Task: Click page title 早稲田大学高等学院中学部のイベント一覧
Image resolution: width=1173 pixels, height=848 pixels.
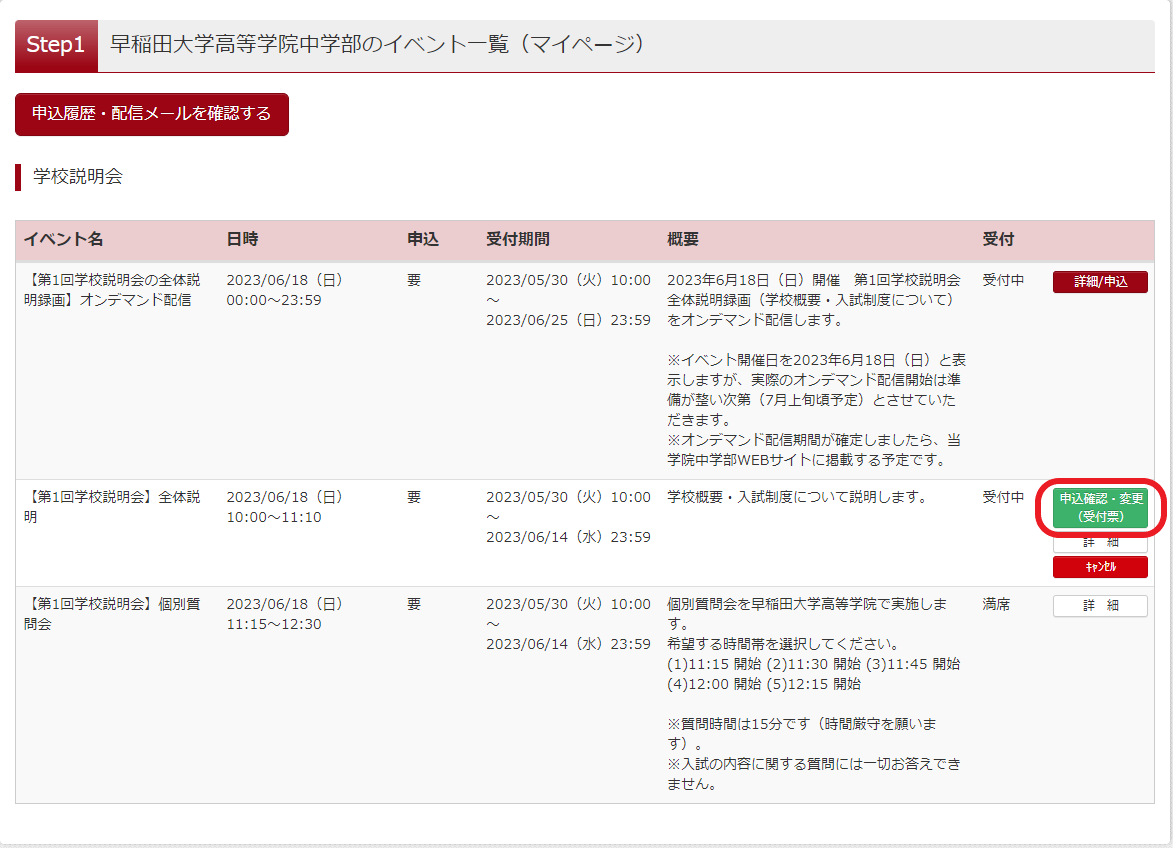Action: click(376, 44)
